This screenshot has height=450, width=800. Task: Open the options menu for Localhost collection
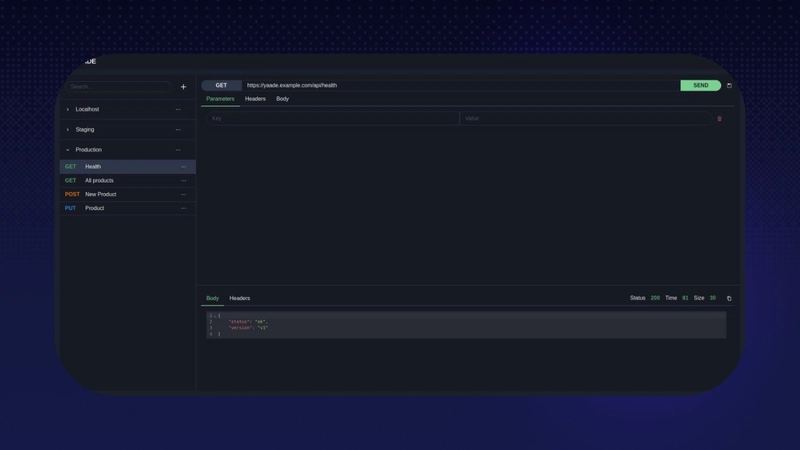coord(178,110)
